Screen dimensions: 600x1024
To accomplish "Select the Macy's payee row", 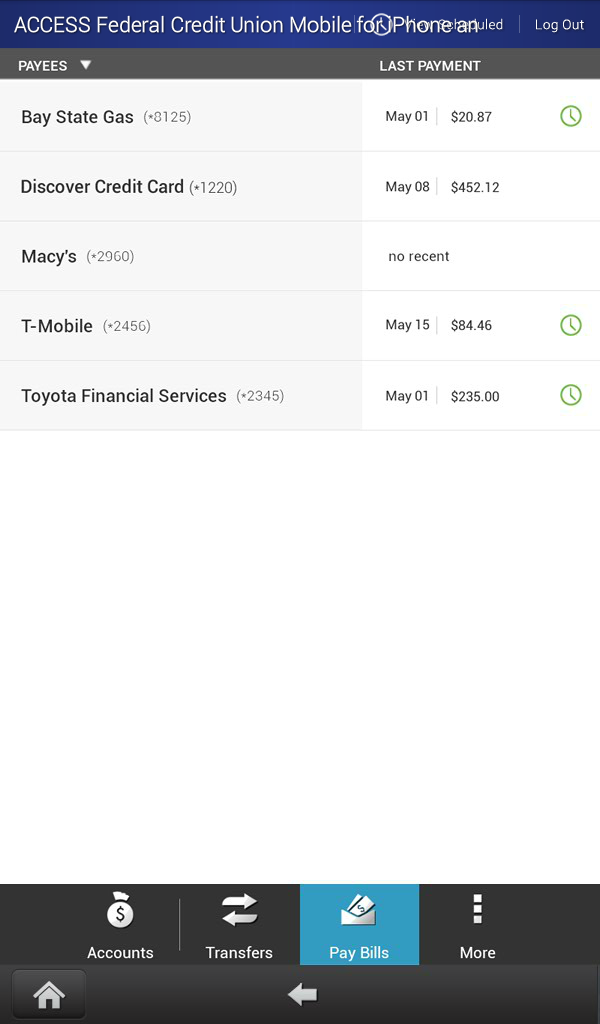I will [180, 256].
